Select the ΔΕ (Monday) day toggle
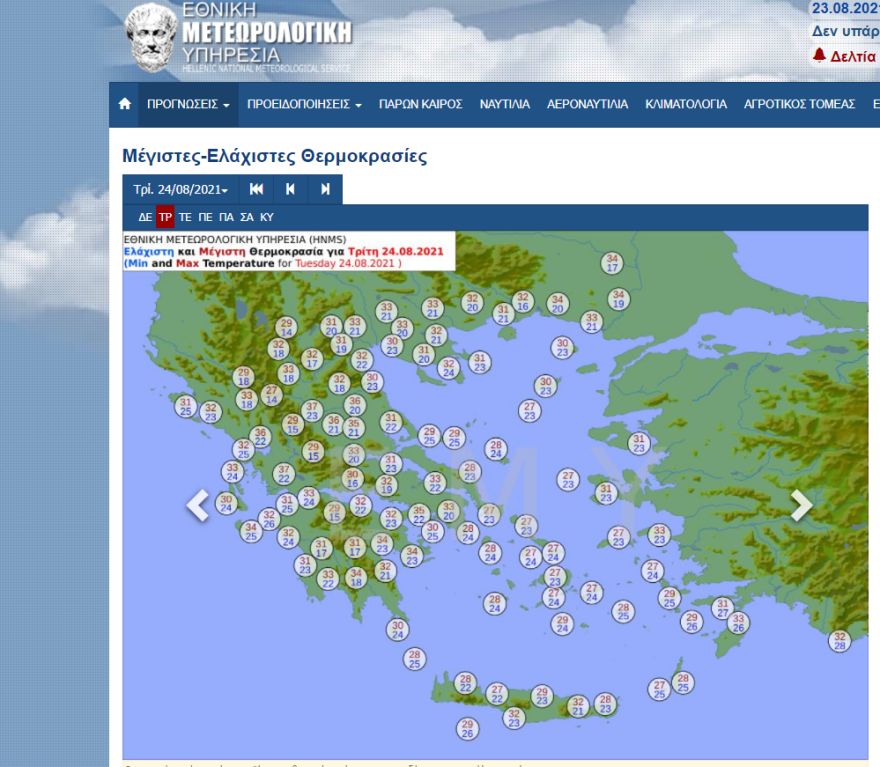 click(x=145, y=217)
